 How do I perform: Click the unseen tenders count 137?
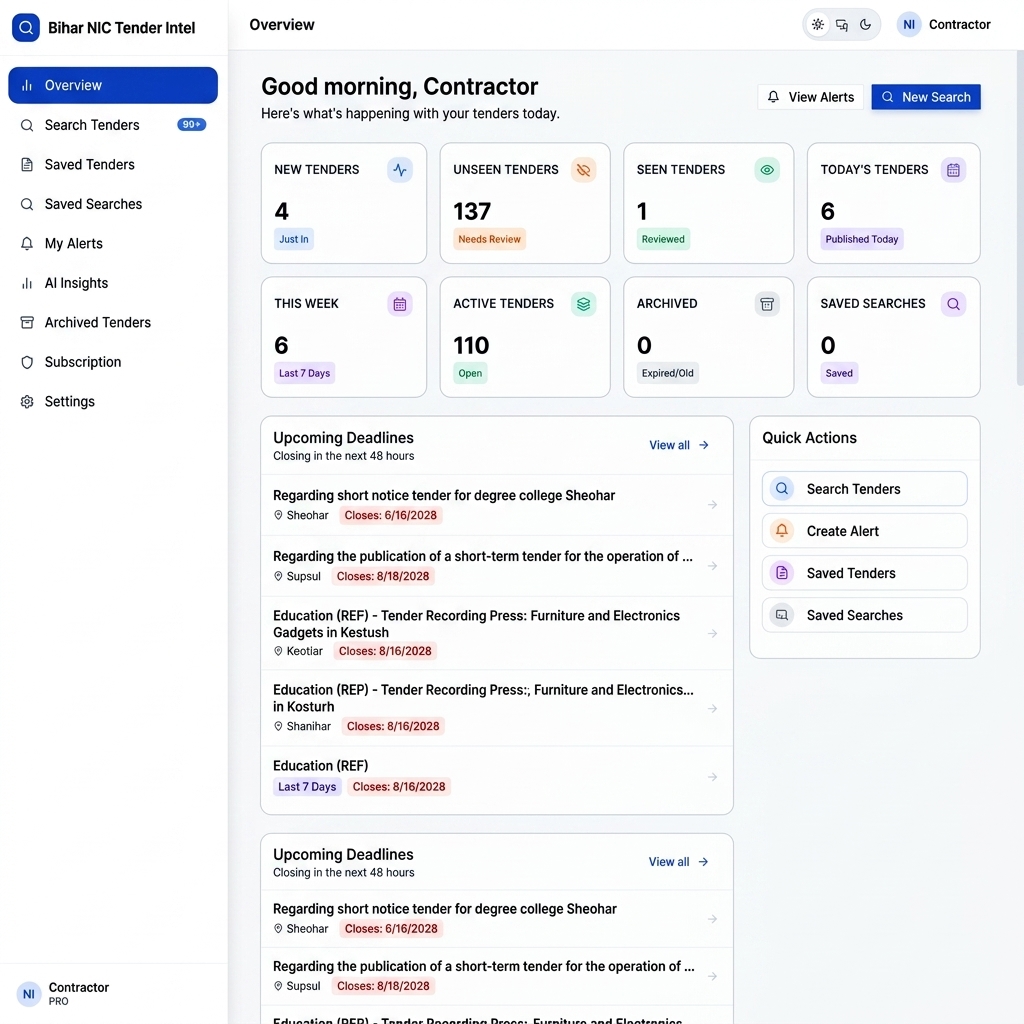pyautogui.click(x=472, y=212)
